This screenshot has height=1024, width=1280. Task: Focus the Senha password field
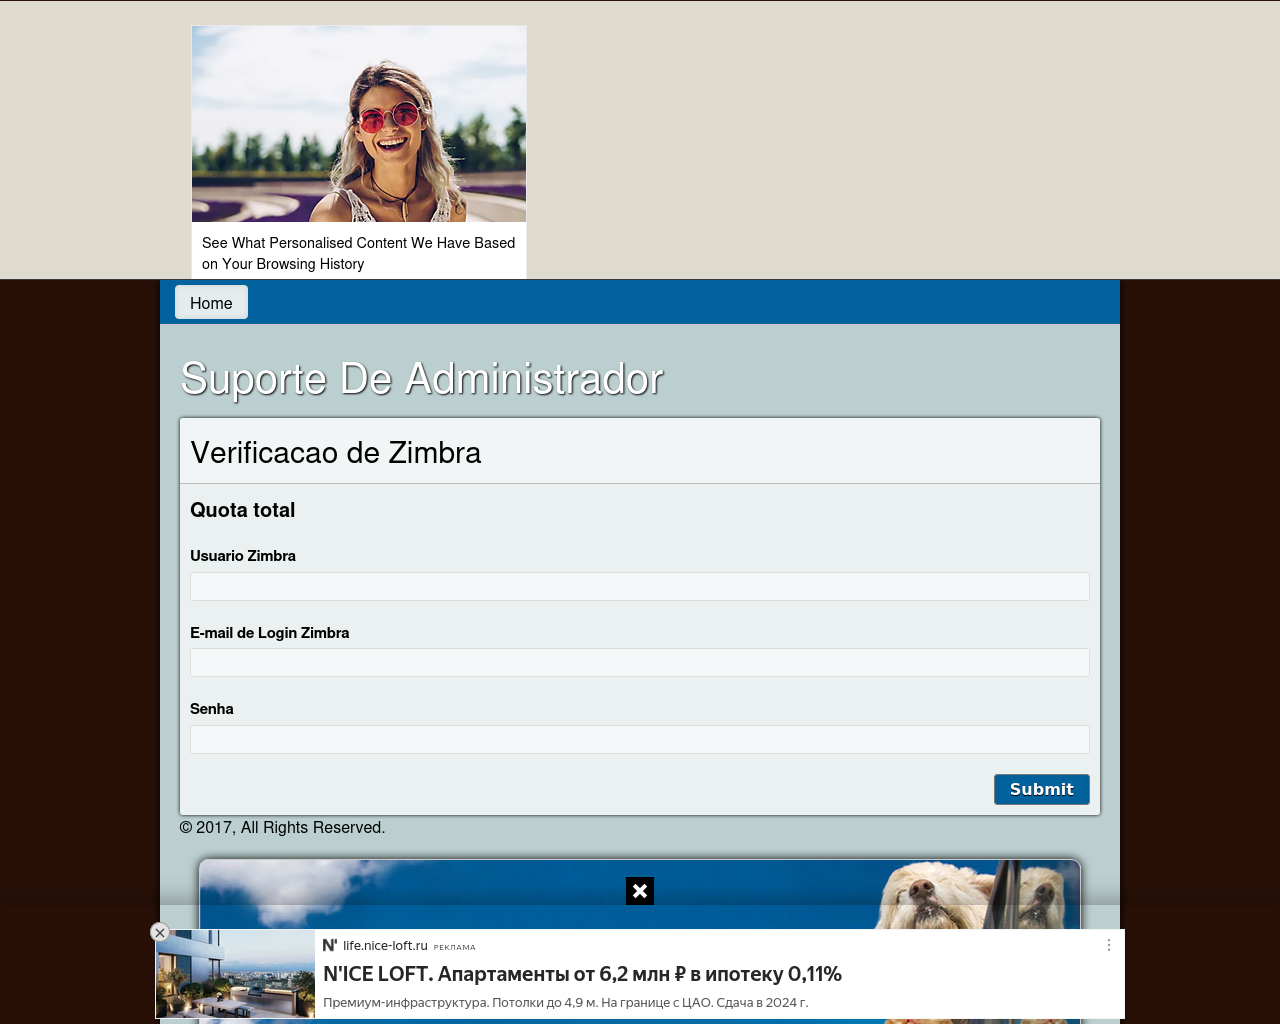pos(640,739)
